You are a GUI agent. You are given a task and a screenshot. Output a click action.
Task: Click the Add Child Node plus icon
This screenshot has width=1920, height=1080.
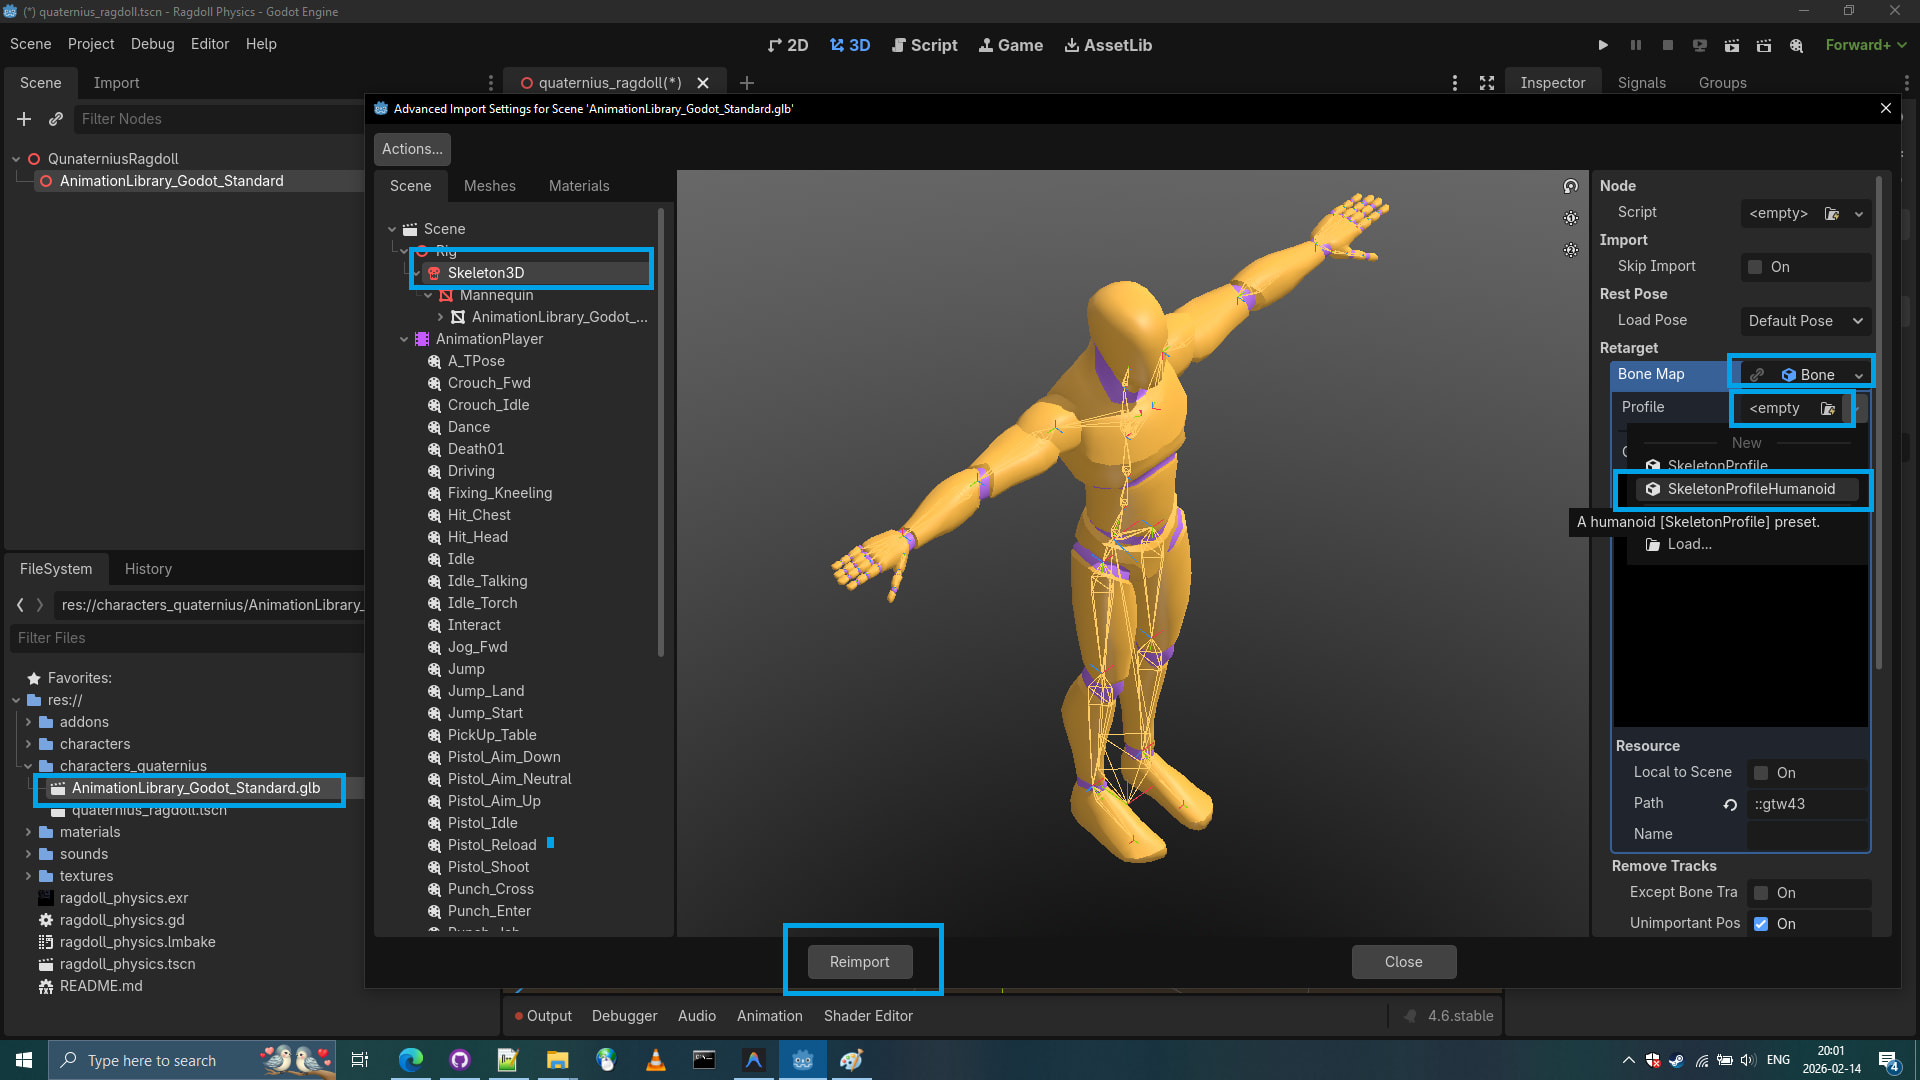(x=24, y=119)
